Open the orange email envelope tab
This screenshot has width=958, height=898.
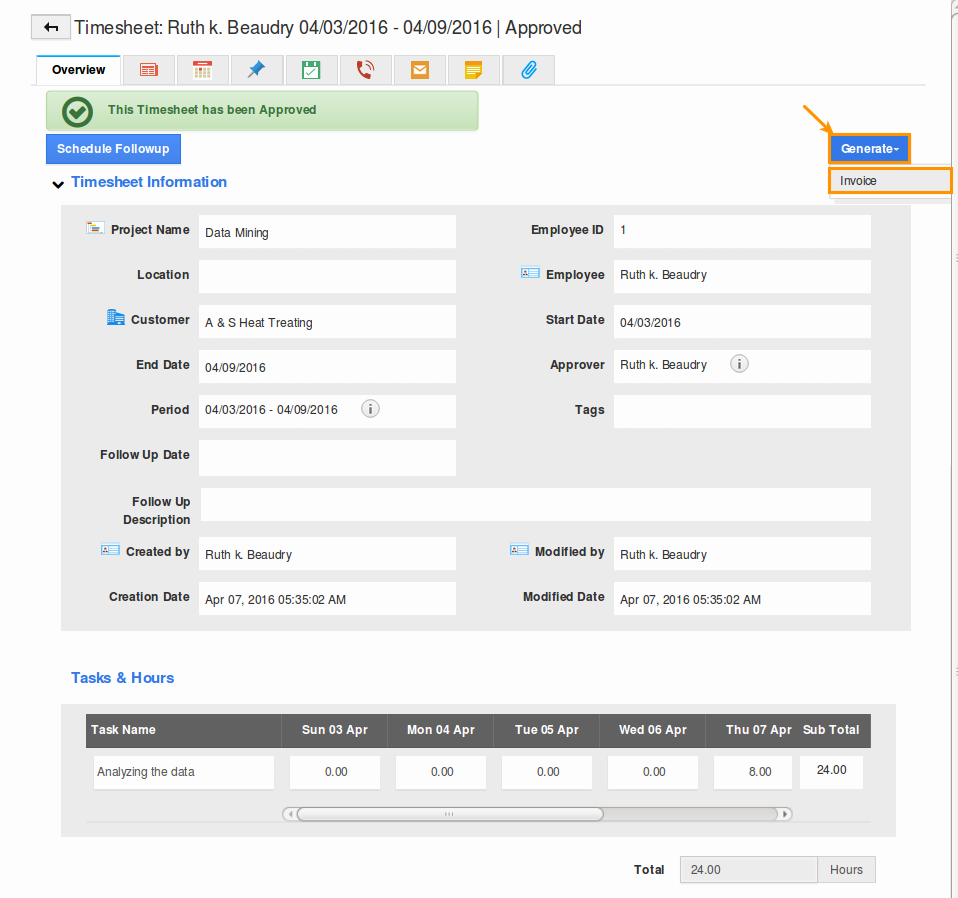pos(419,70)
